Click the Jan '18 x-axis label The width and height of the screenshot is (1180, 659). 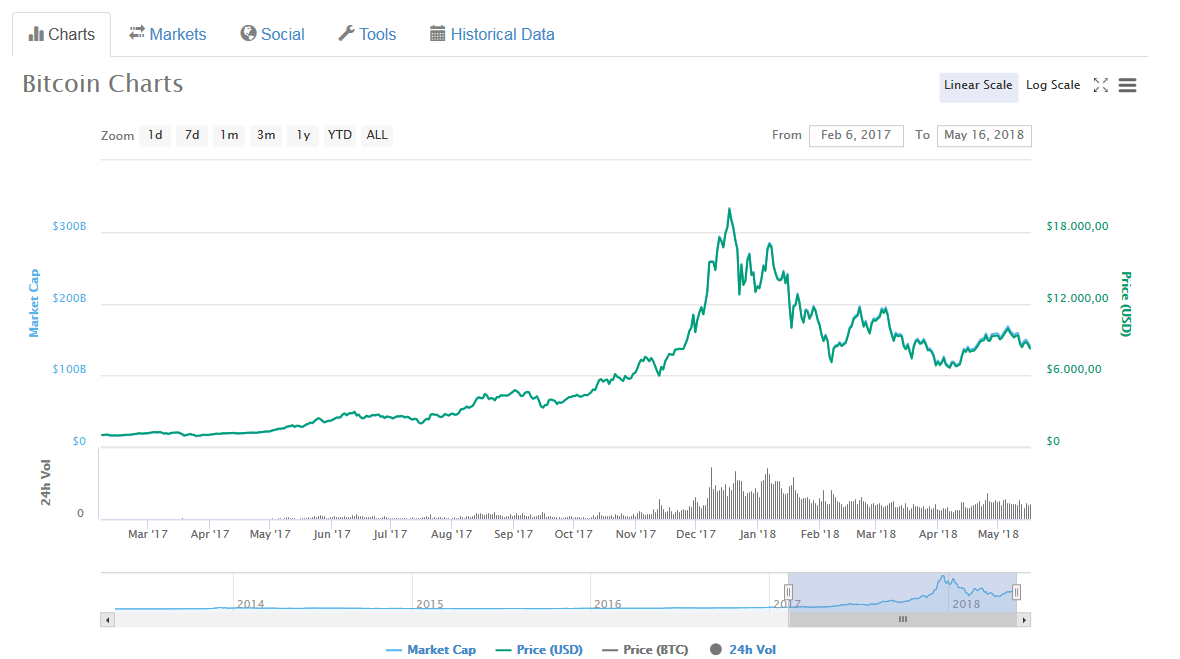[x=757, y=534]
